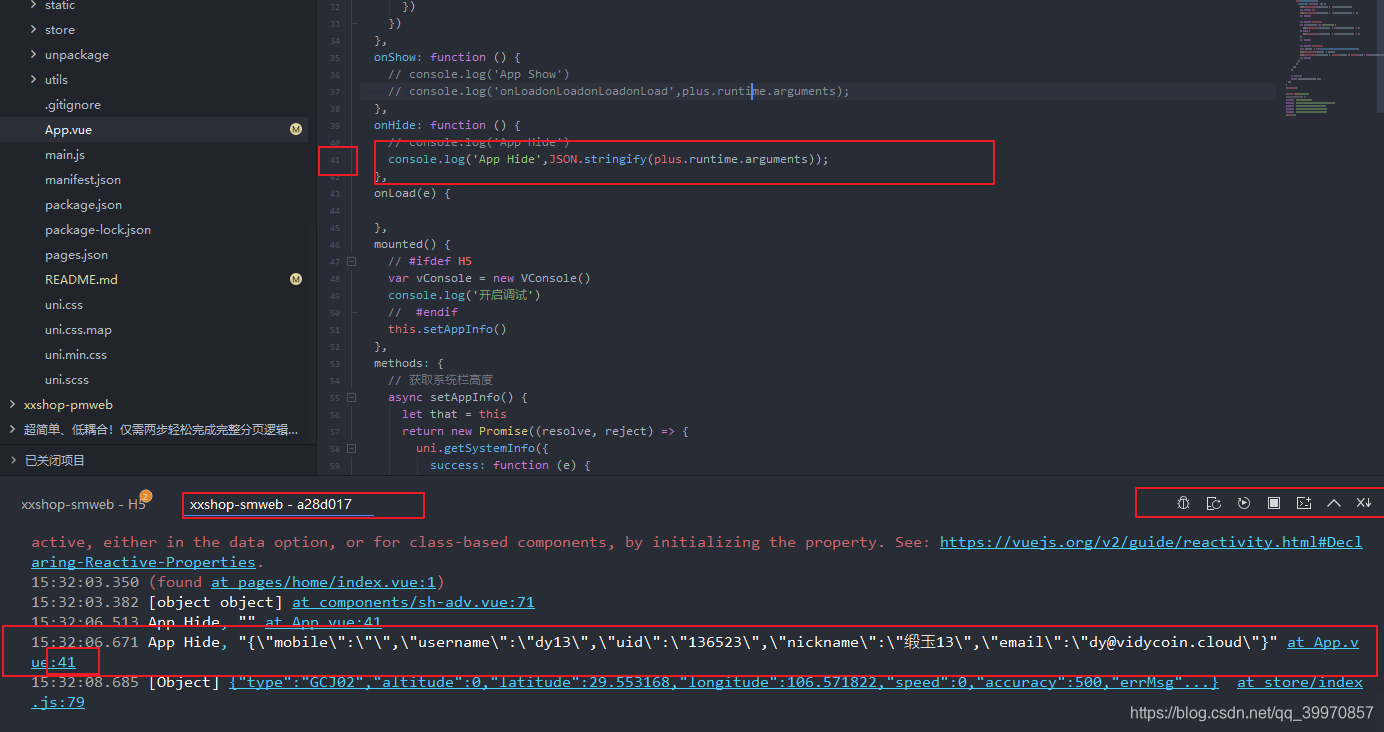Open the at store/index.js:79 link
Viewport: 1384px width, 732px height.
point(1299,681)
